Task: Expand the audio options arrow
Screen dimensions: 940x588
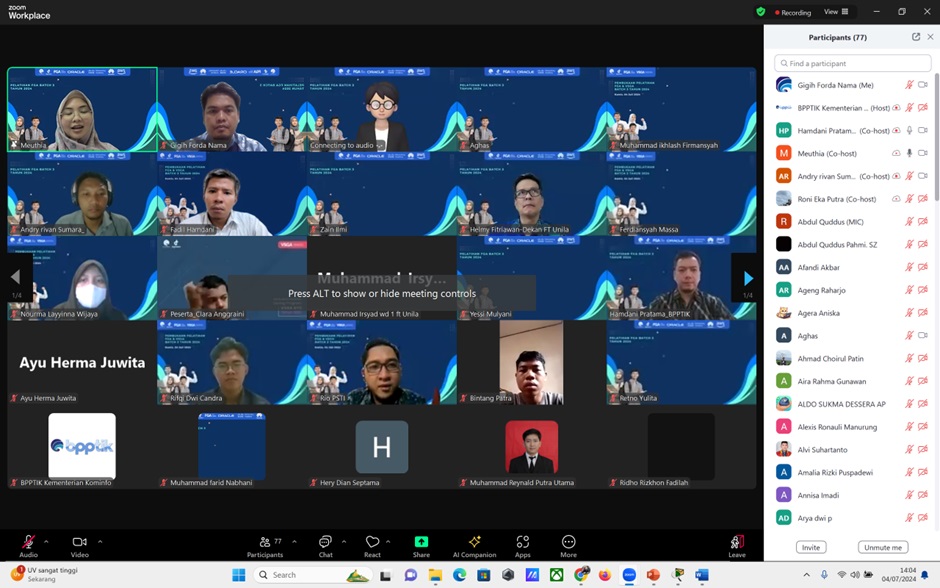Action: click(x=46, y=541)
